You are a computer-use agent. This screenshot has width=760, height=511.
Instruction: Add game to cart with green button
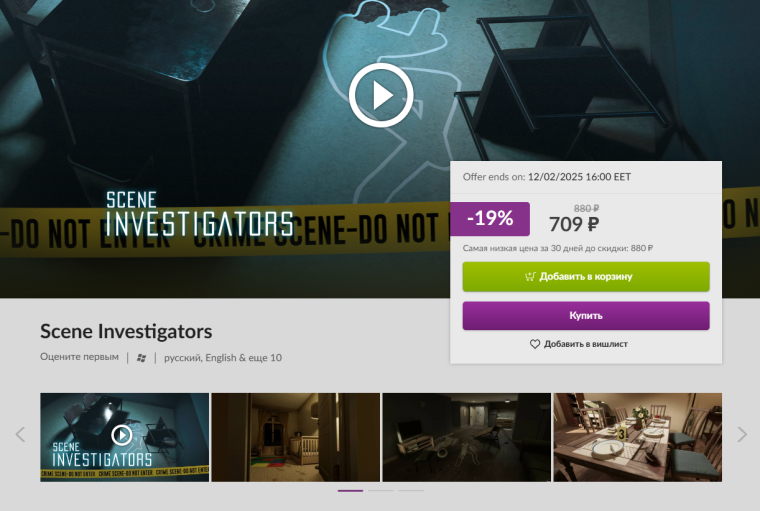tap(586, 277)
